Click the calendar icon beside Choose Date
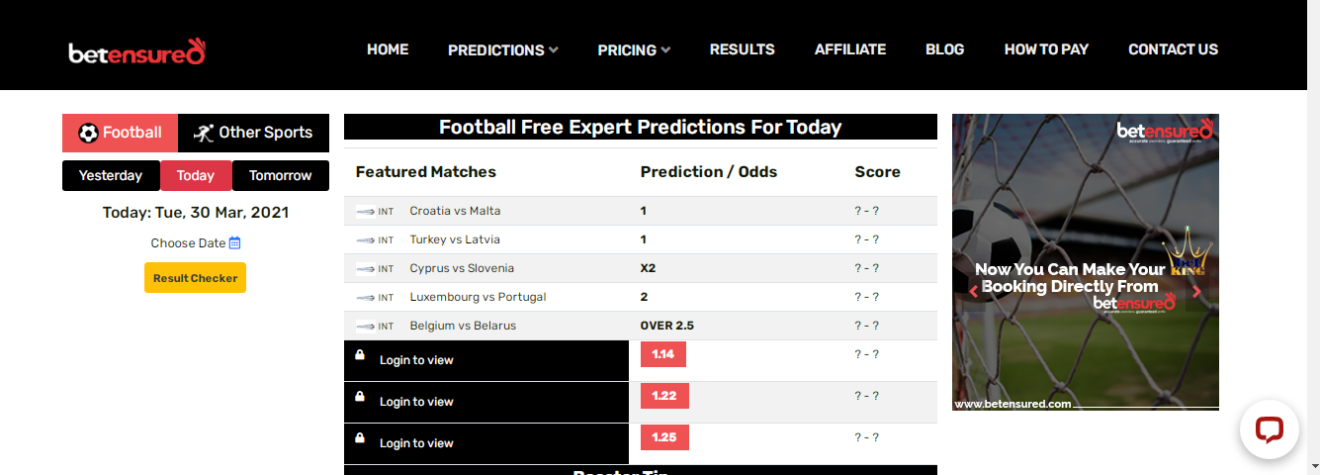The width and height of the screenshot is (1320, 475). pos(235,243)
